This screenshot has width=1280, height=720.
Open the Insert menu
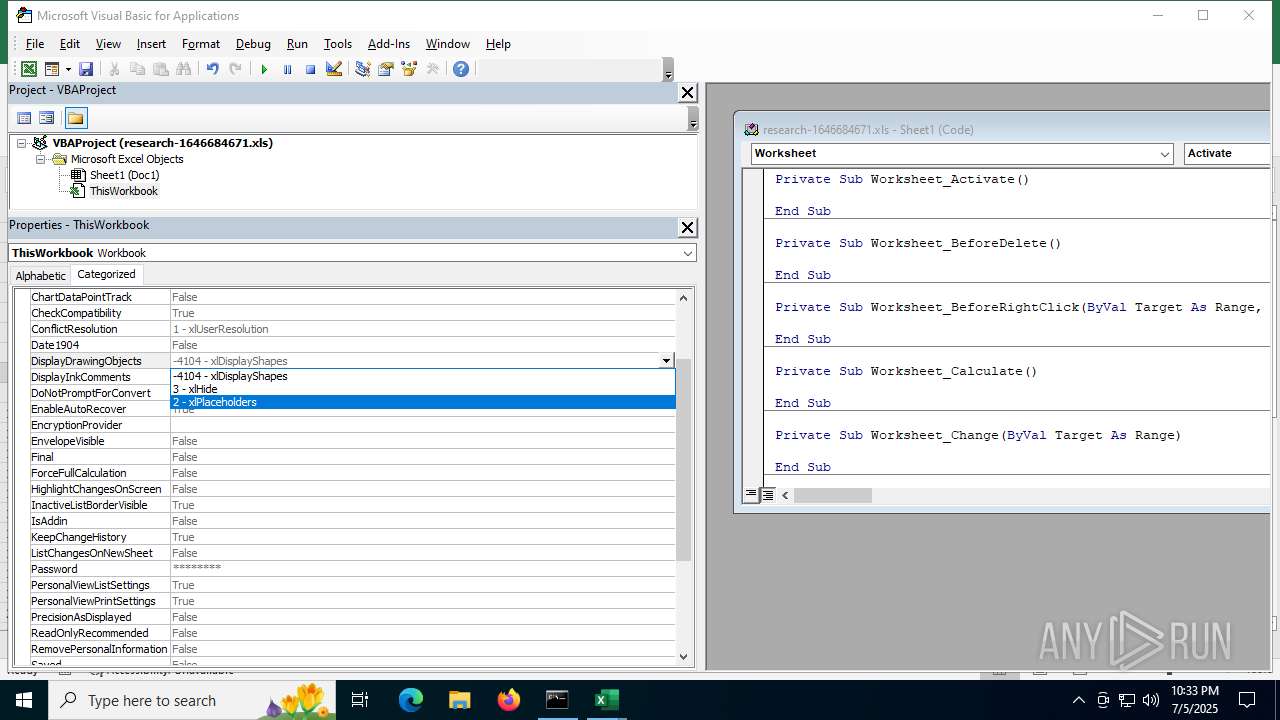(151, 44)
